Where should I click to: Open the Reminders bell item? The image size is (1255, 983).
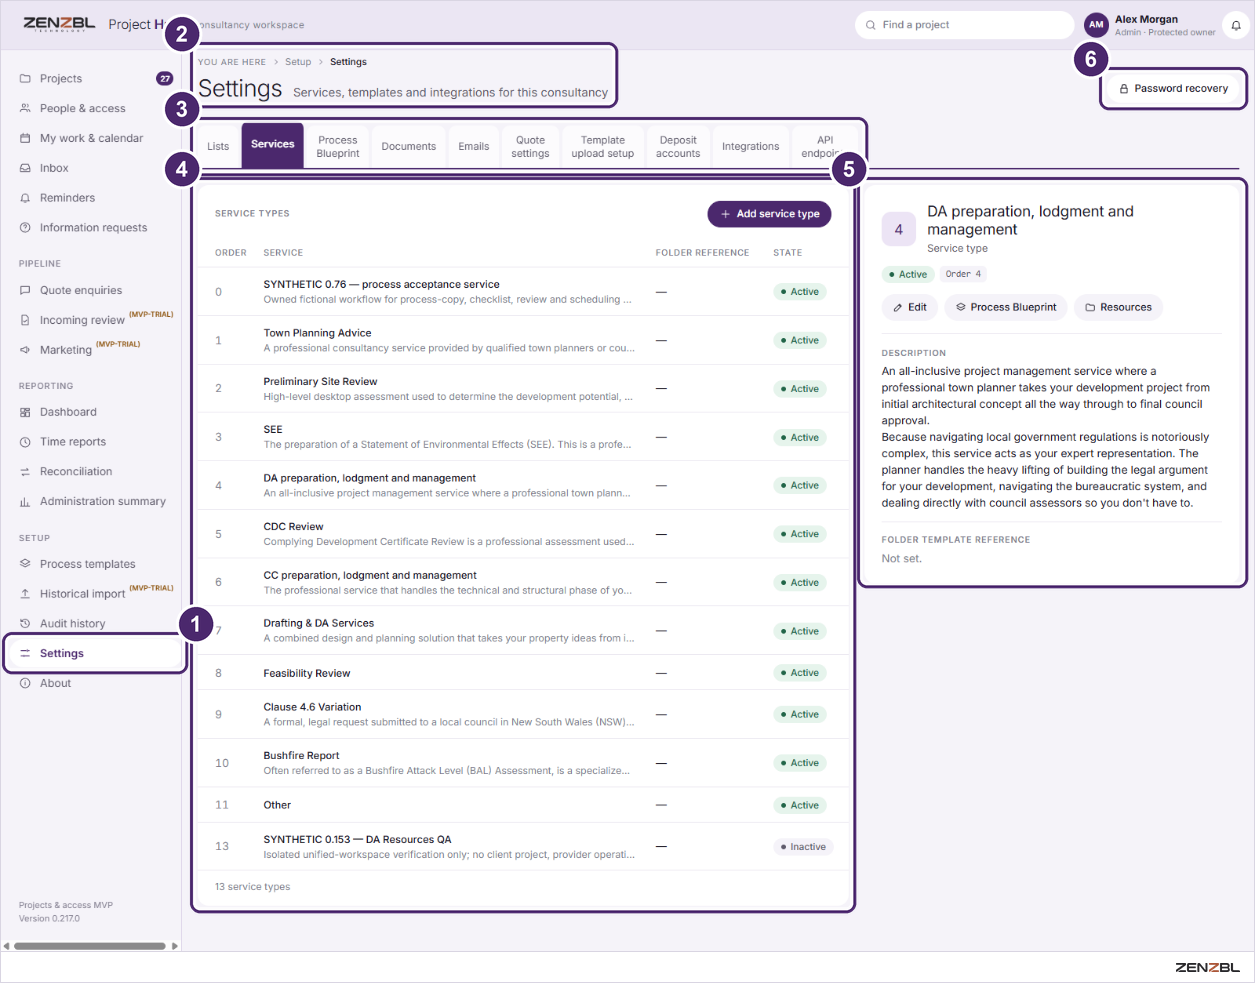click(67, 198)
